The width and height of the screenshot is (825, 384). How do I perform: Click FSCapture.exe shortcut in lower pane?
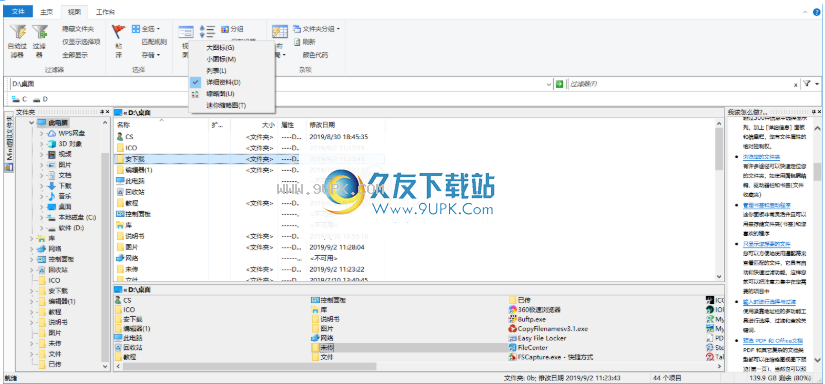pos(551,357)
